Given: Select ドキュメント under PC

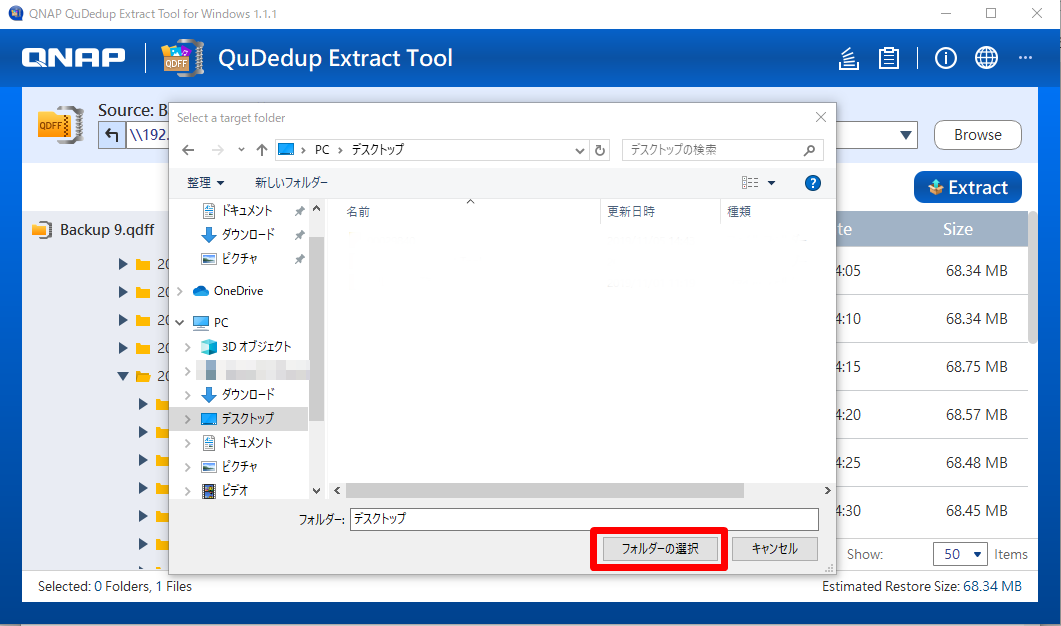Looking at the screenshot, I should [246, 443].
